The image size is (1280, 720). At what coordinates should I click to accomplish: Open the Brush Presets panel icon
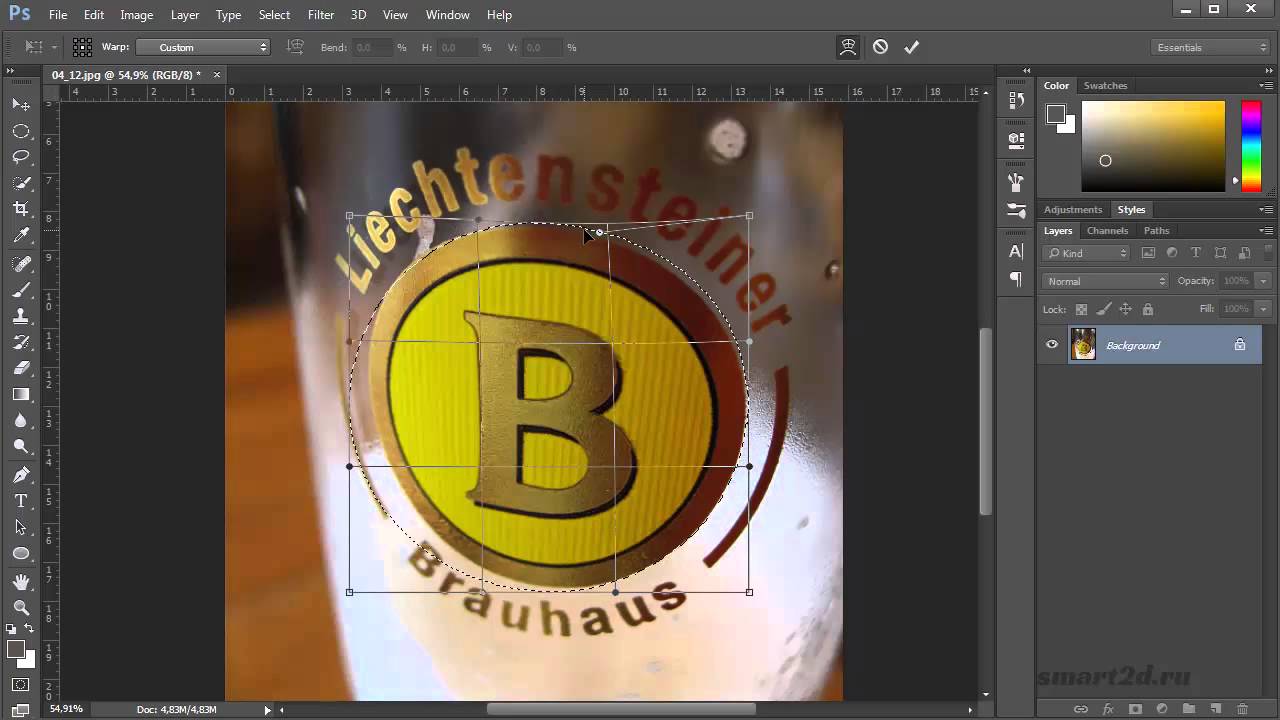[x=1016, y=211]
